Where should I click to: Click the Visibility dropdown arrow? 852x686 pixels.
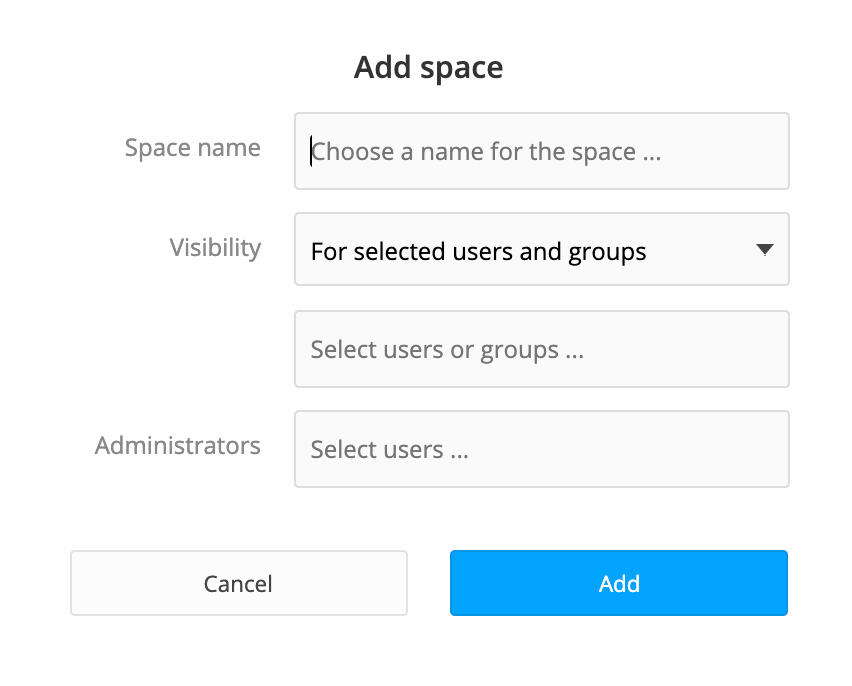click(x=764, y=250)
